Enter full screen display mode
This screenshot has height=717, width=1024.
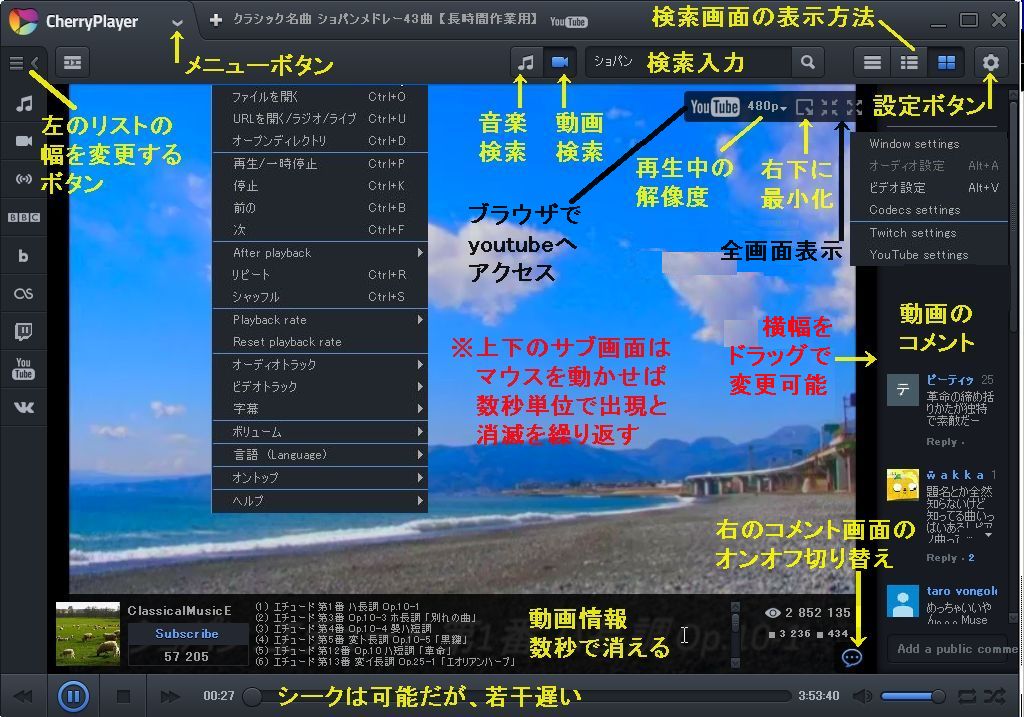pos(854,108)
